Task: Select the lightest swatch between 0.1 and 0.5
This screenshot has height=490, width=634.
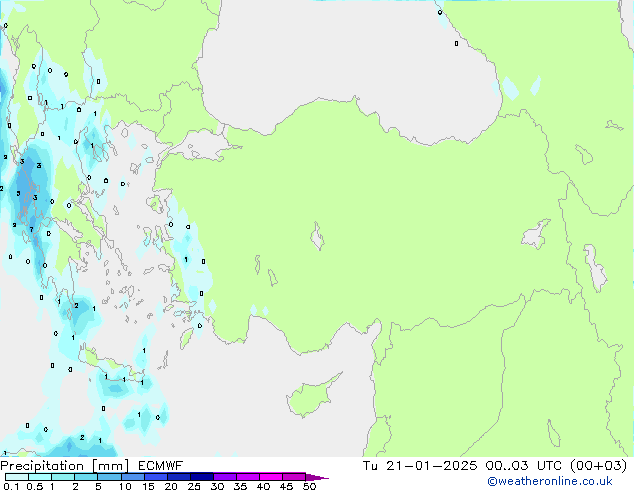Action: 16,477
